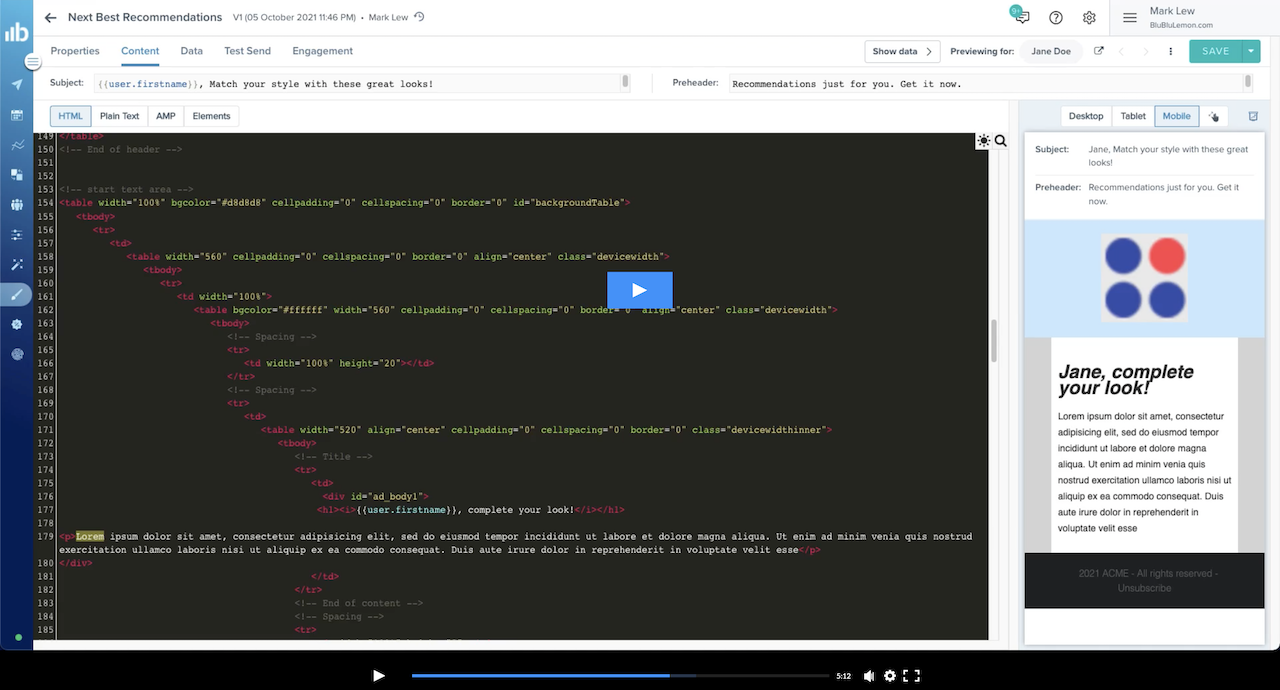Open the Test Send tab
This screenshot has width=1280, height=690.
247,51
